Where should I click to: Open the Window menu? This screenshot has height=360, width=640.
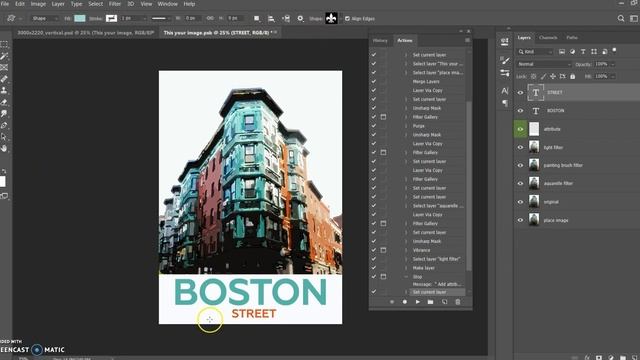167,4
